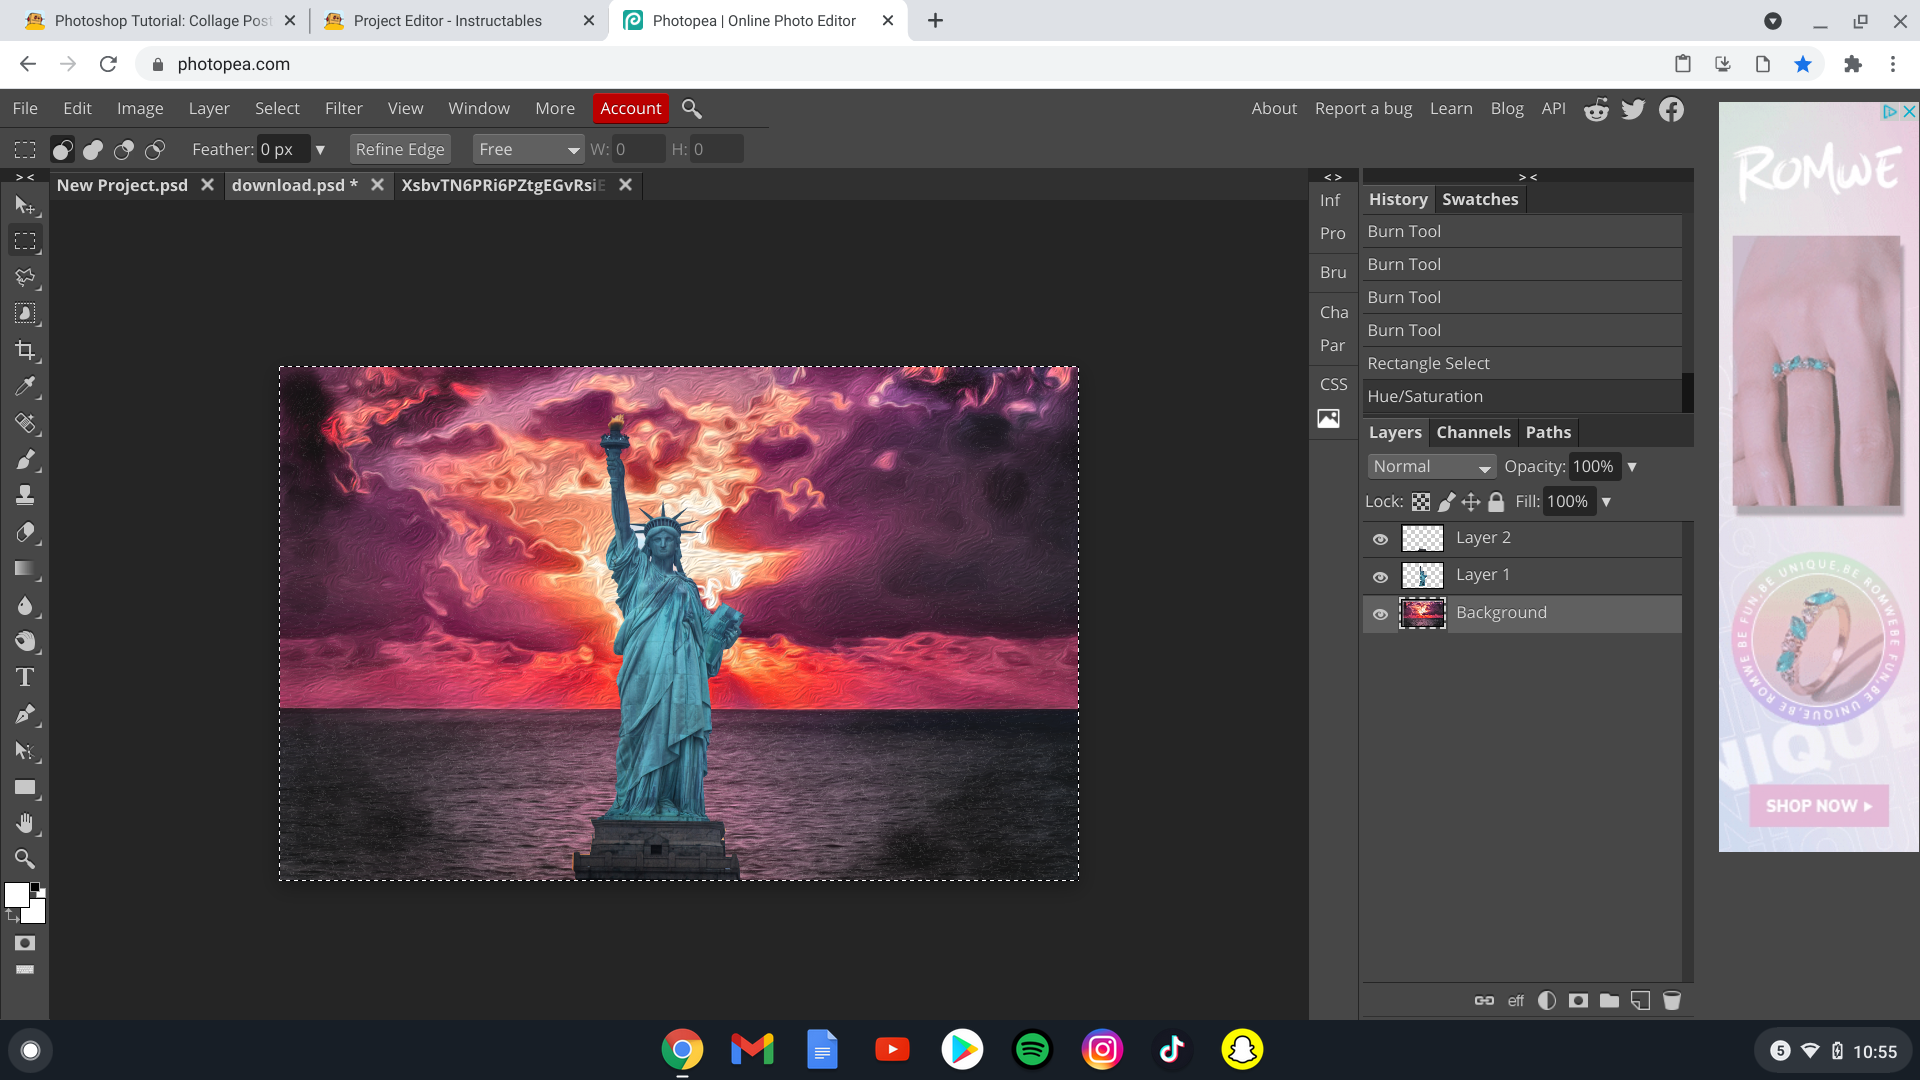The height and width of the screenshot is (1080, 1920).
Task: Select the Spot Healing tool
Action: tap(25, 423)
